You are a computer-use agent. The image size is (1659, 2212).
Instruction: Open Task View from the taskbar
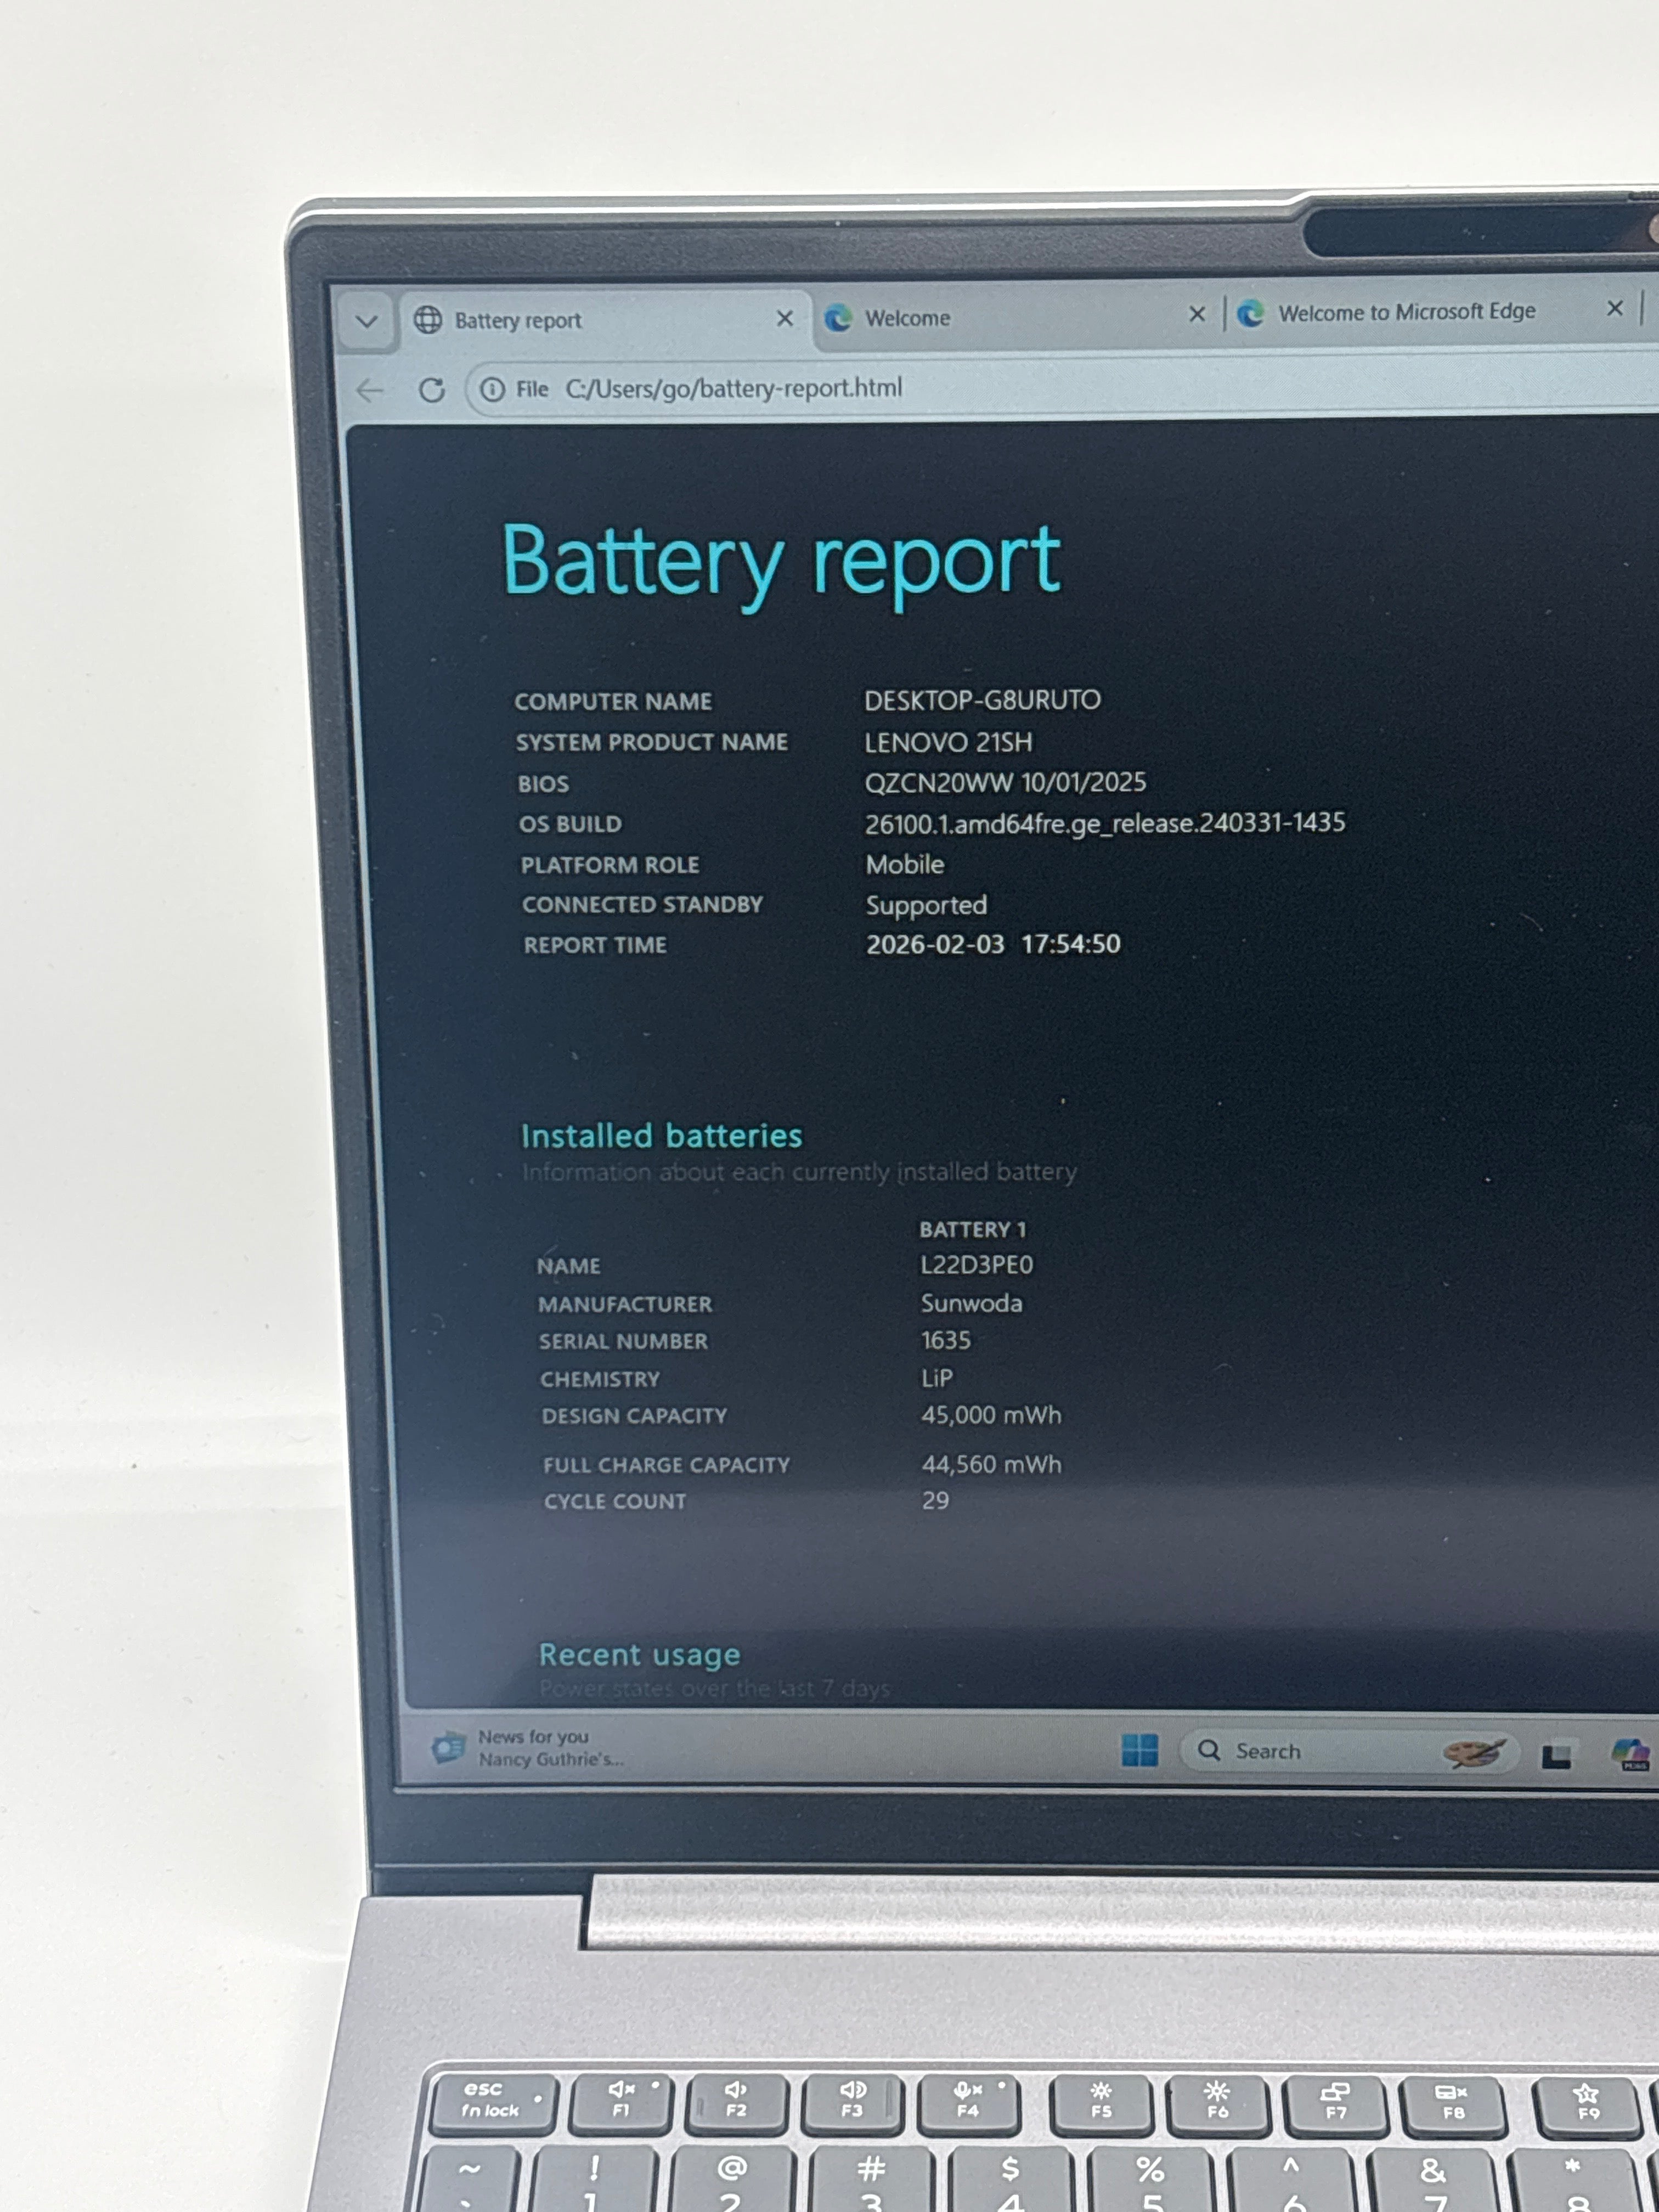click(1555, 1756)
